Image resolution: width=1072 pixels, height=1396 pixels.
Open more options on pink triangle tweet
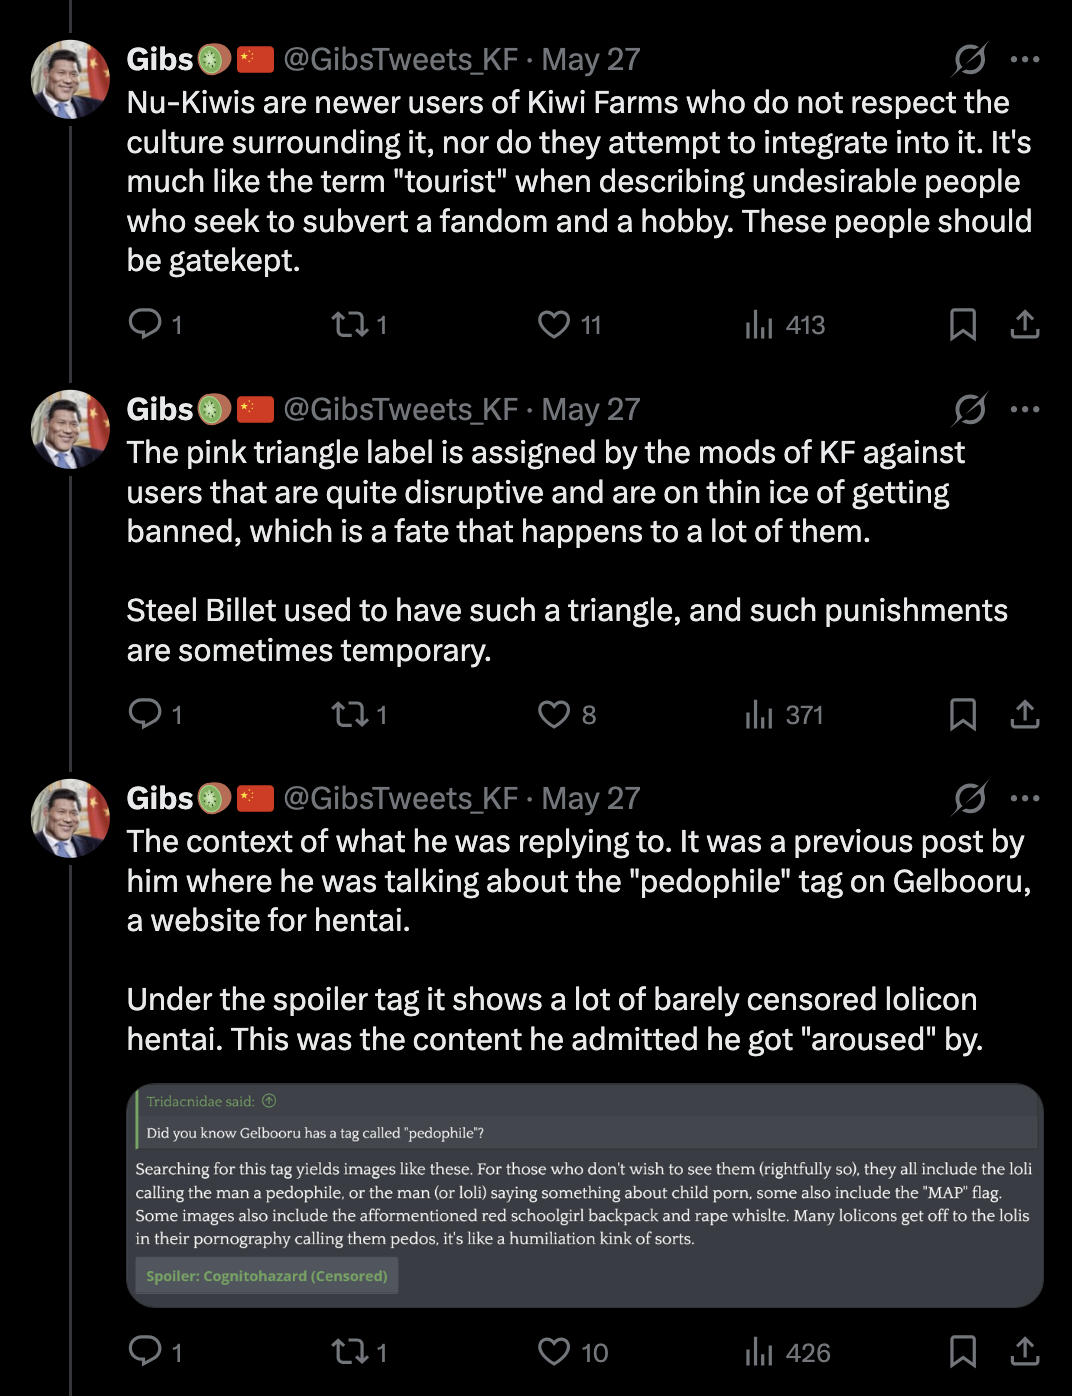[1025, 409]
